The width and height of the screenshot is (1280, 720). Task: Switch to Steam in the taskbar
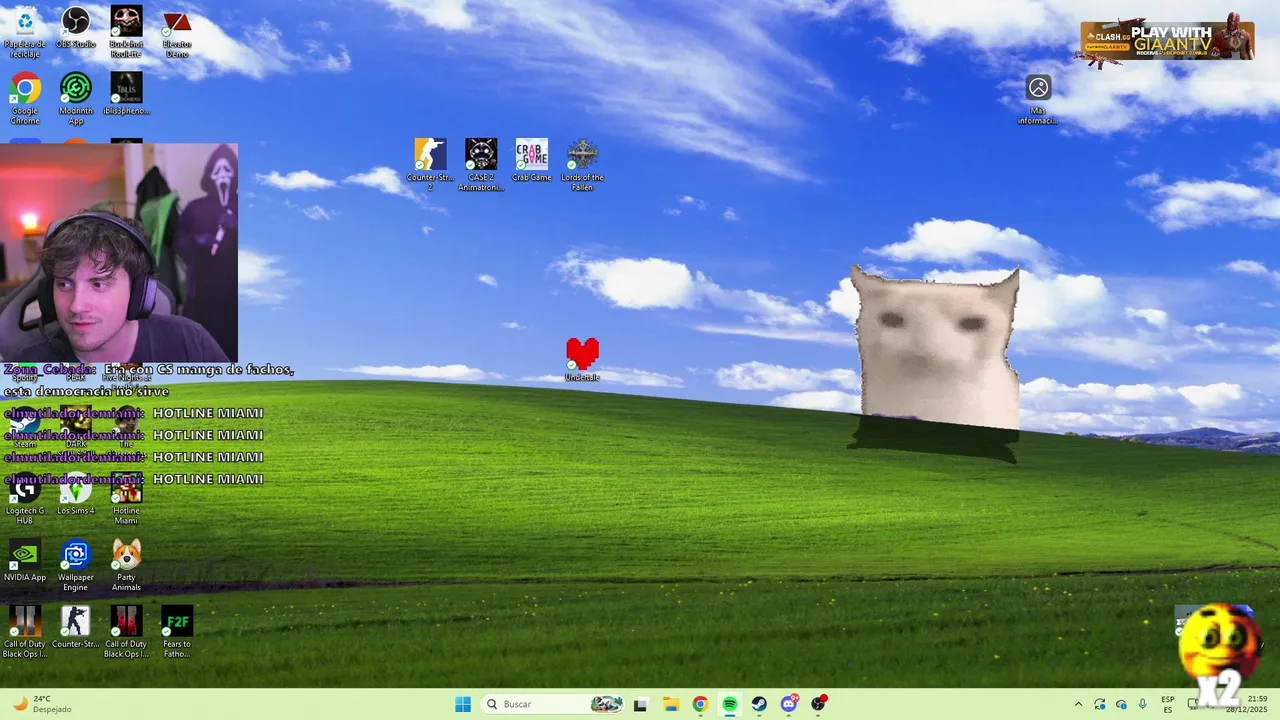(759, 704)
